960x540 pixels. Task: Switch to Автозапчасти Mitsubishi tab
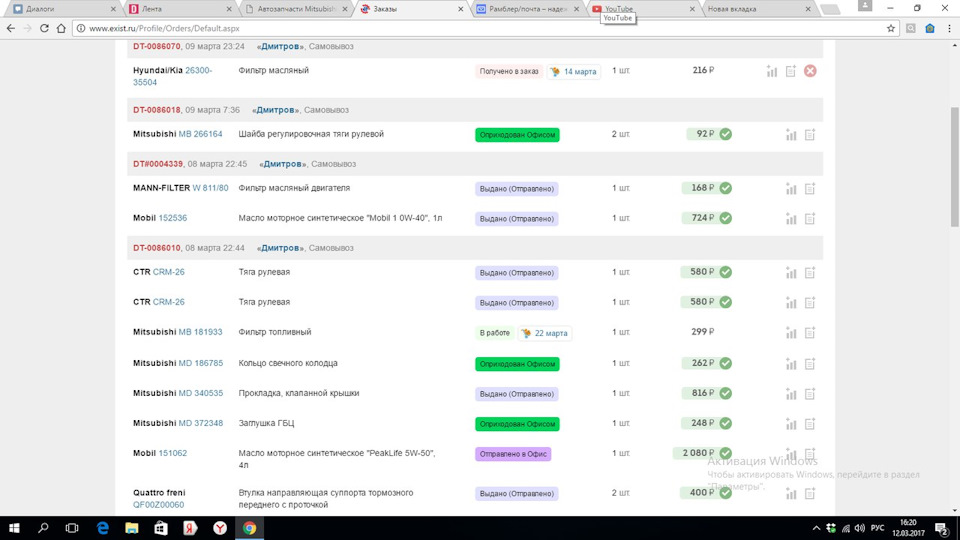click(294, 9)
